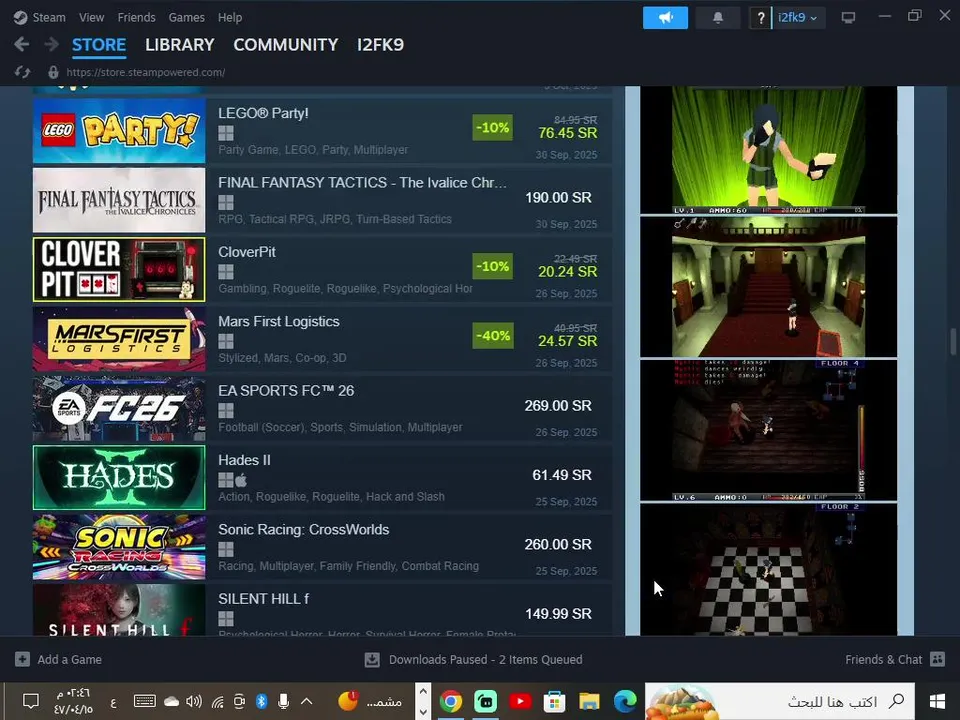Click the taskbar search box
The height and width of the screenshot is (720, 960).
(x=780, y=702)
